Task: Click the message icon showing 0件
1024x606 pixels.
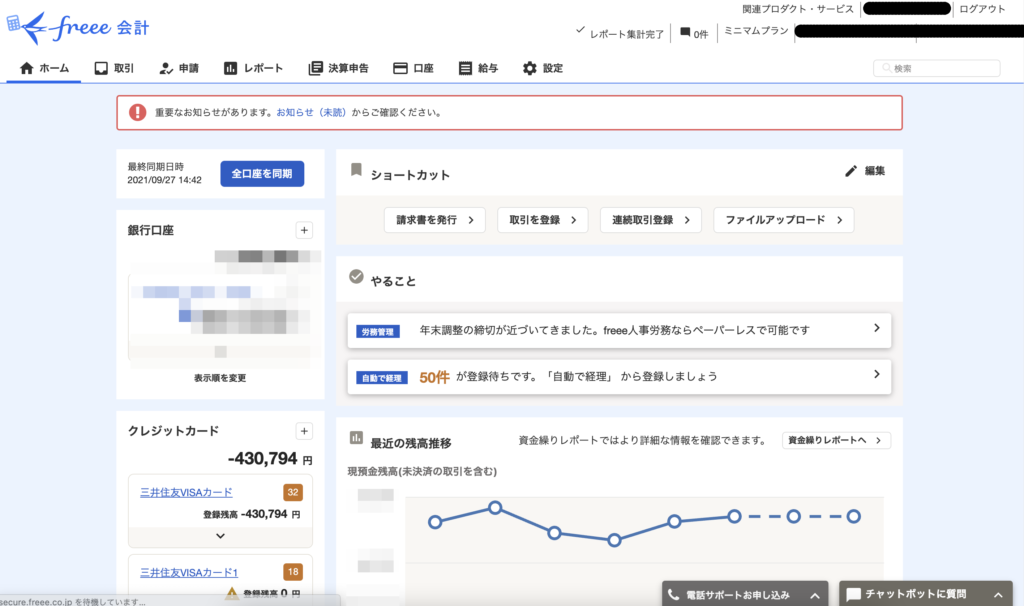Action: click(685, 32)
